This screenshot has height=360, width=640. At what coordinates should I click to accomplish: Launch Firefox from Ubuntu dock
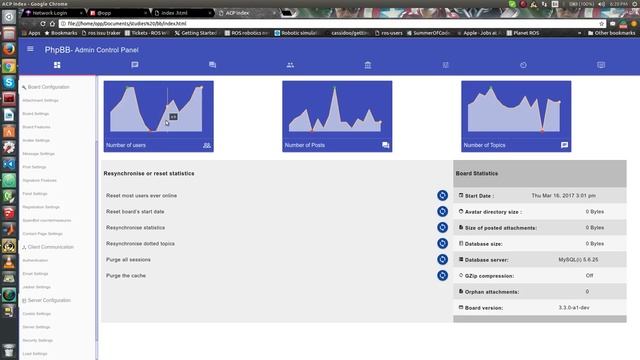click(x=9, y=49)
